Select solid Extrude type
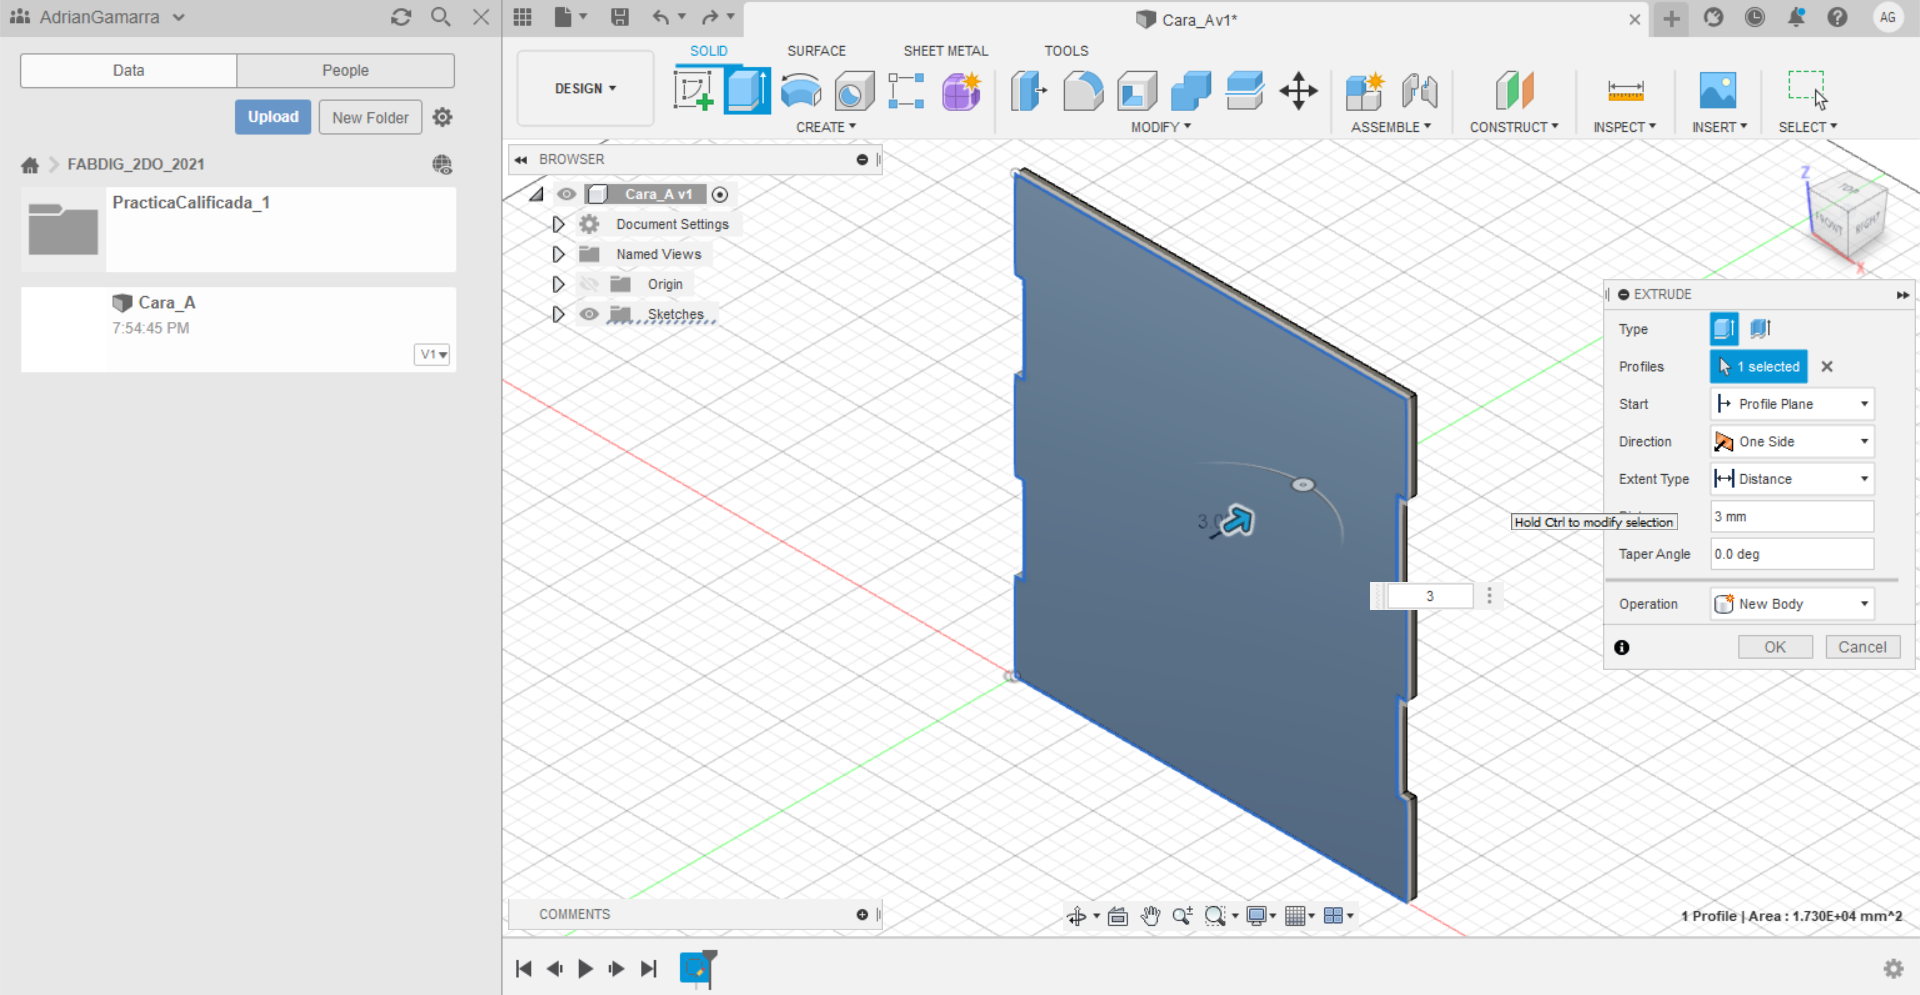The width and height of the screenshot is (1920, 995). 1724,328
